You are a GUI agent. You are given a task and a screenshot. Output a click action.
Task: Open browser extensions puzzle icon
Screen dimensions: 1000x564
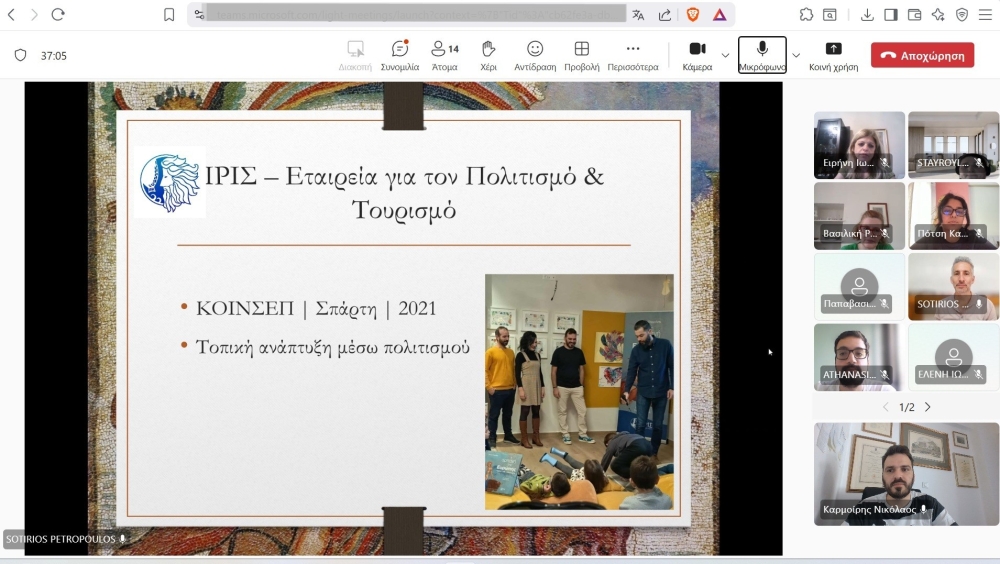(x=806, y=14)
